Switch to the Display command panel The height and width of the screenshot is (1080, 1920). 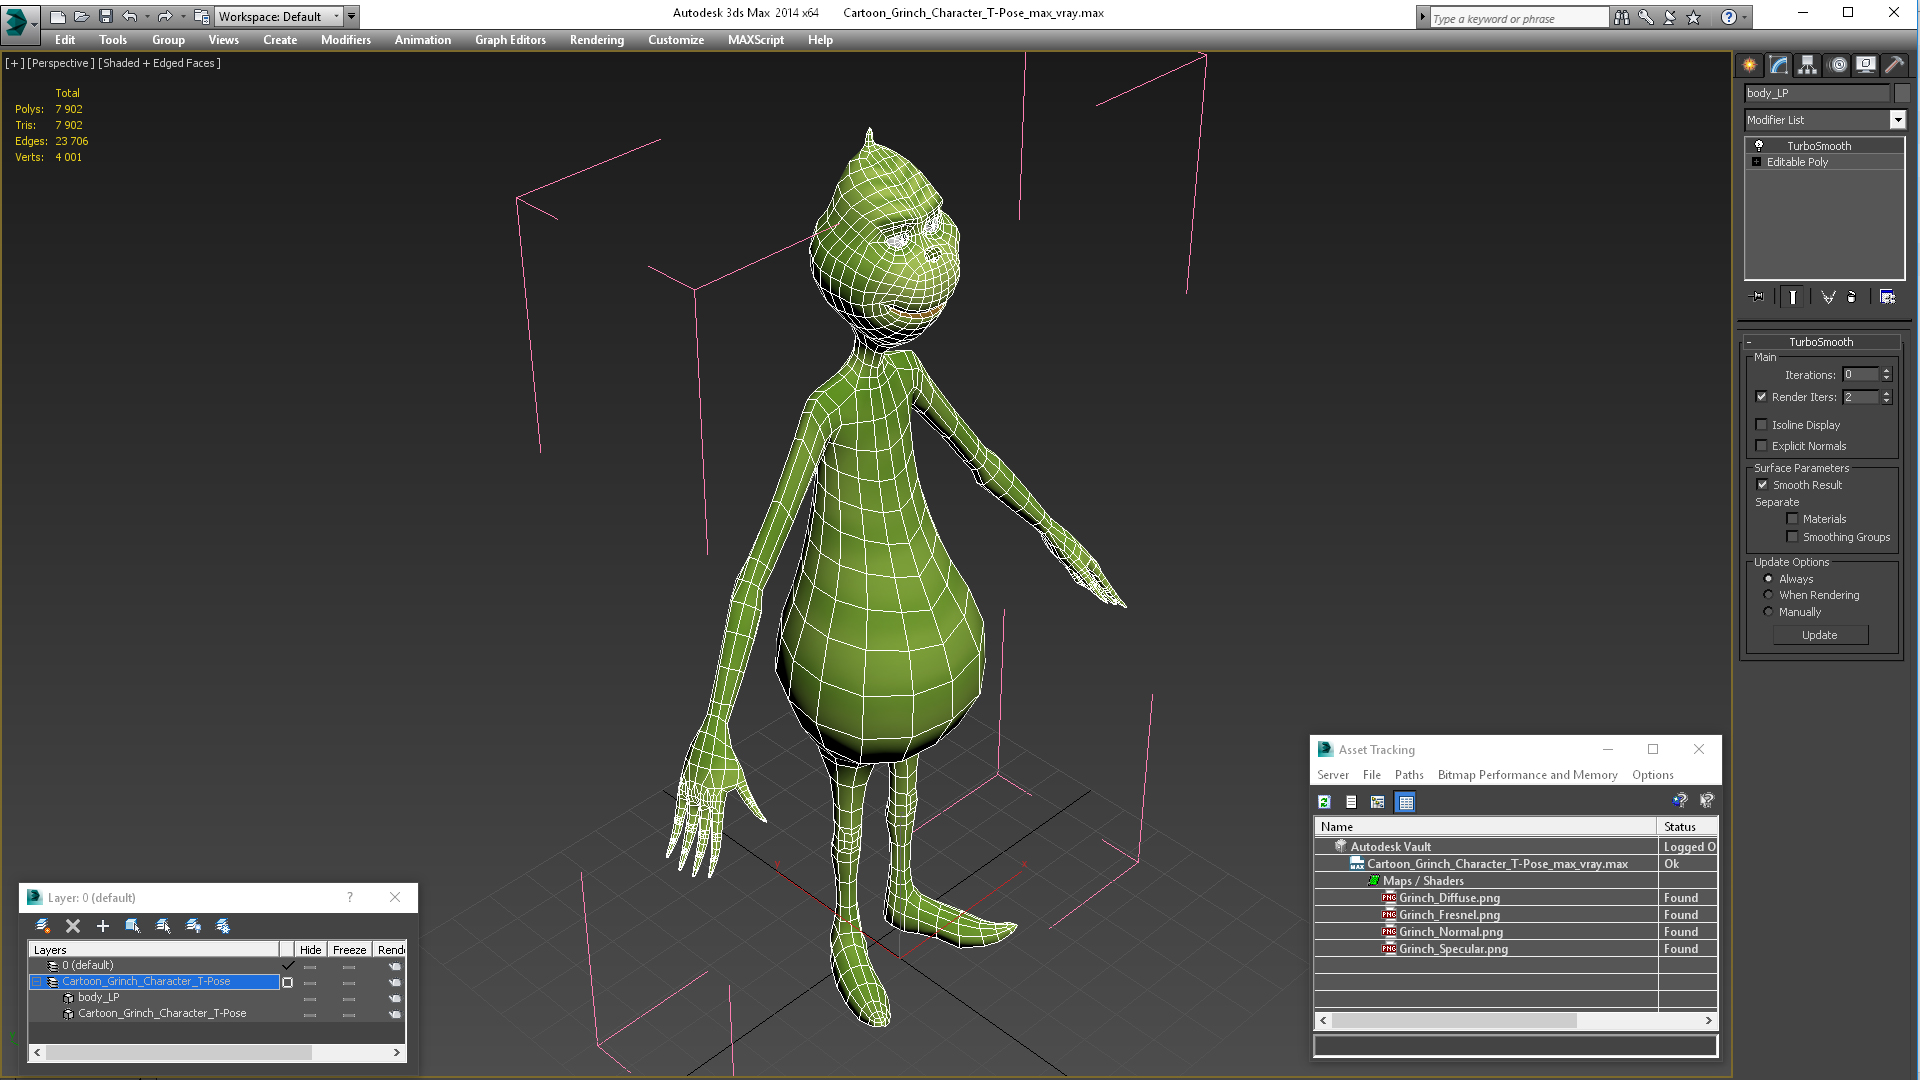coord(1866,65)
